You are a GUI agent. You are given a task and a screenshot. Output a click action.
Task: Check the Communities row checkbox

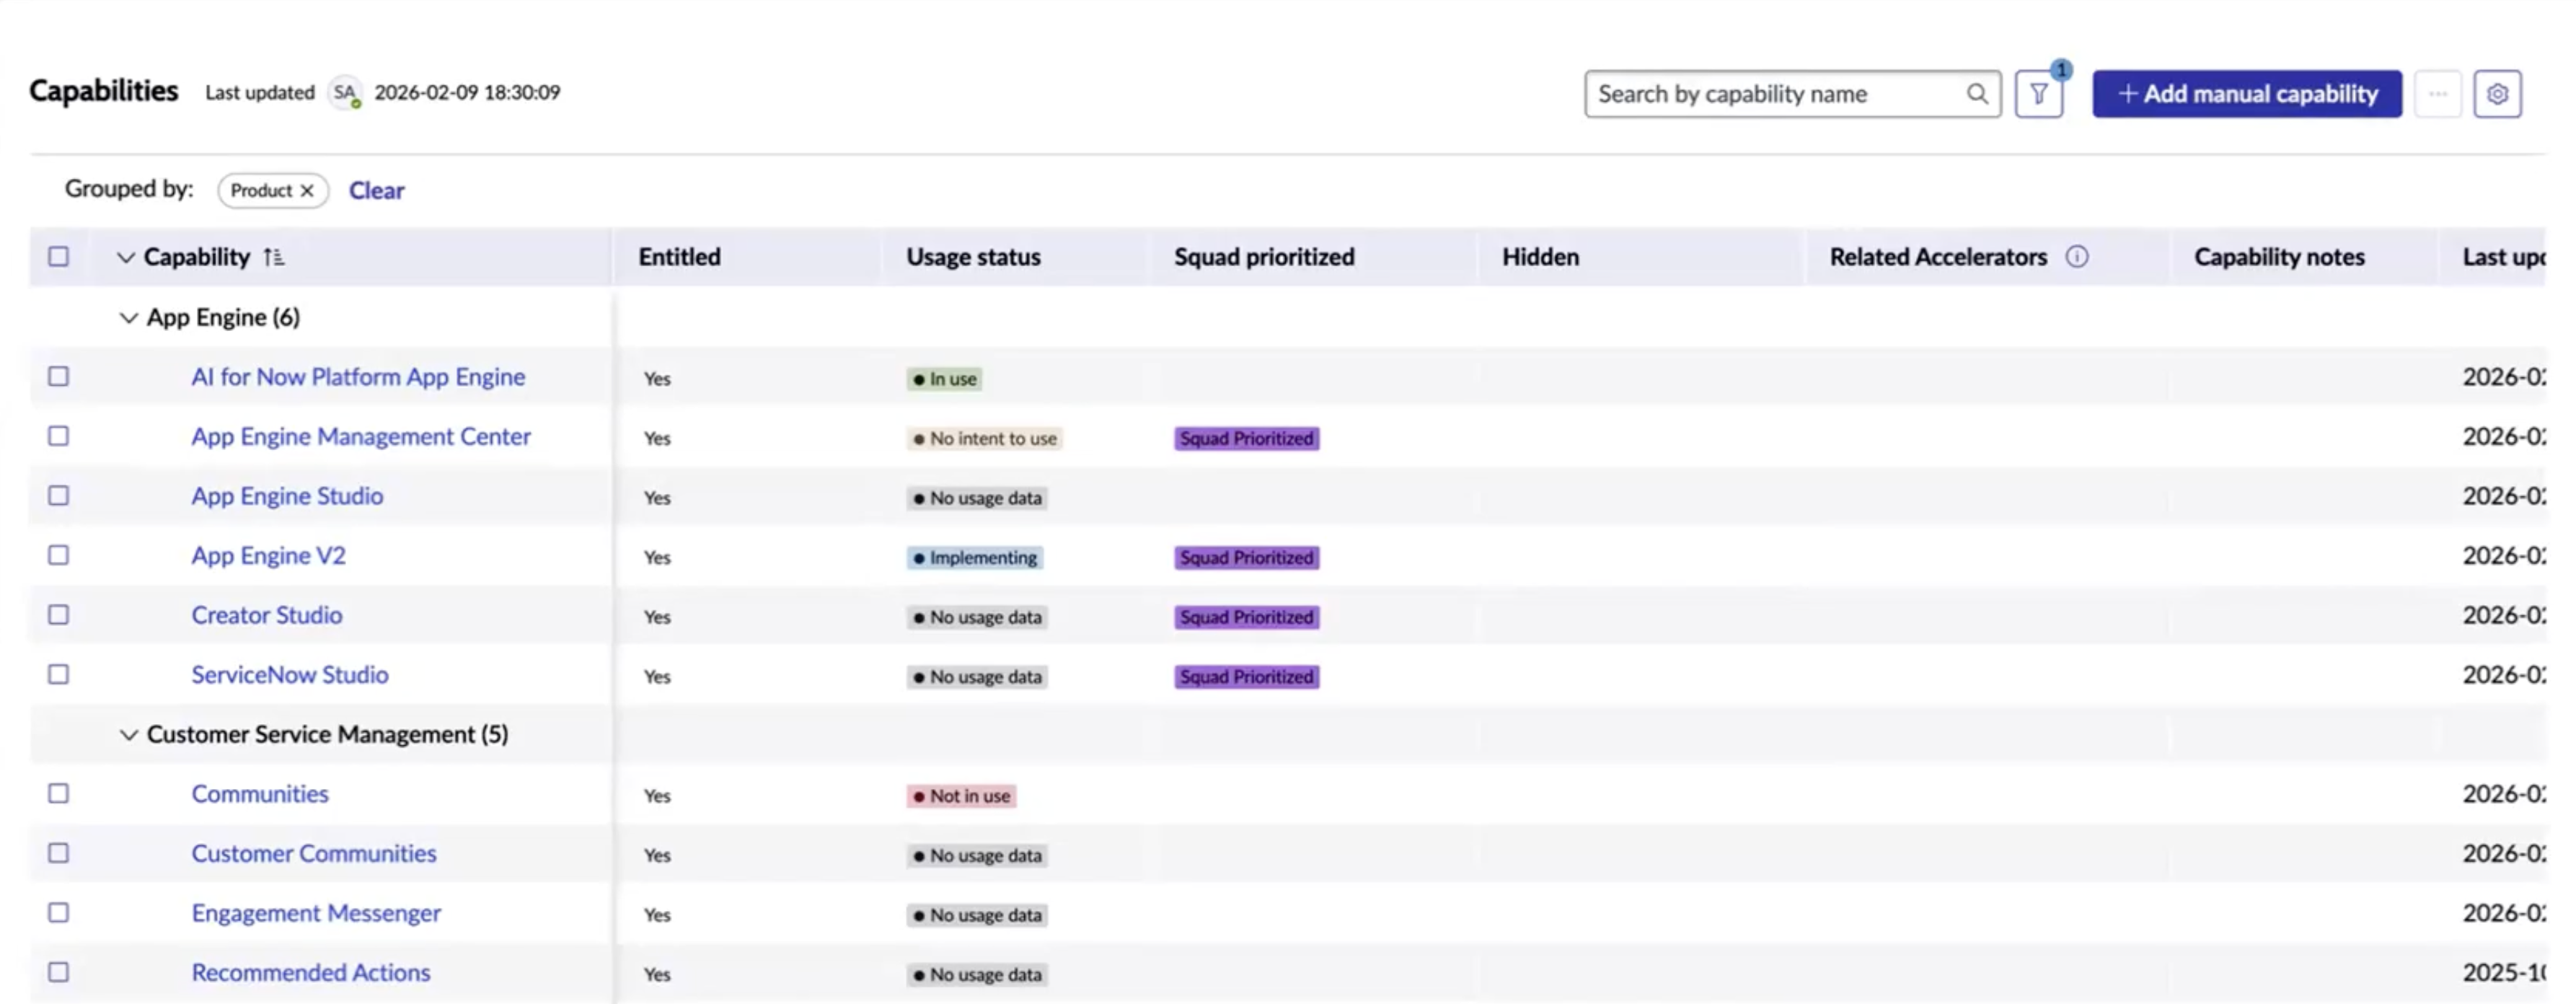pyautogui.click(x=59, y=793)
